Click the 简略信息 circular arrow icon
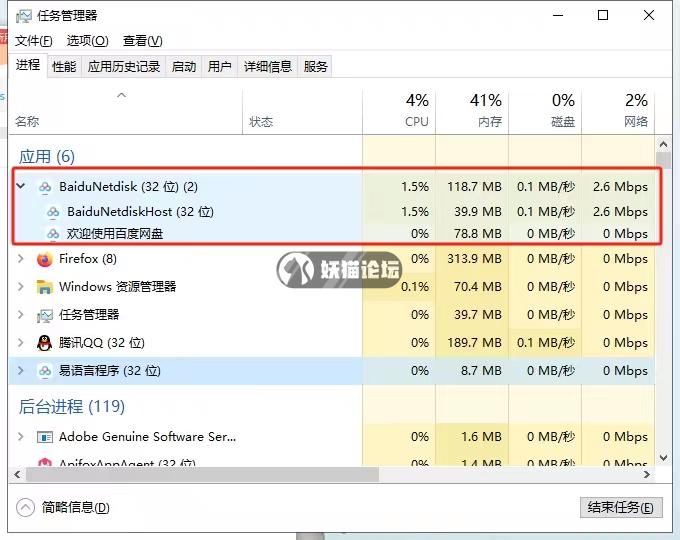The height and width of the screenshot is (540, 680). (x=25, y=507)
